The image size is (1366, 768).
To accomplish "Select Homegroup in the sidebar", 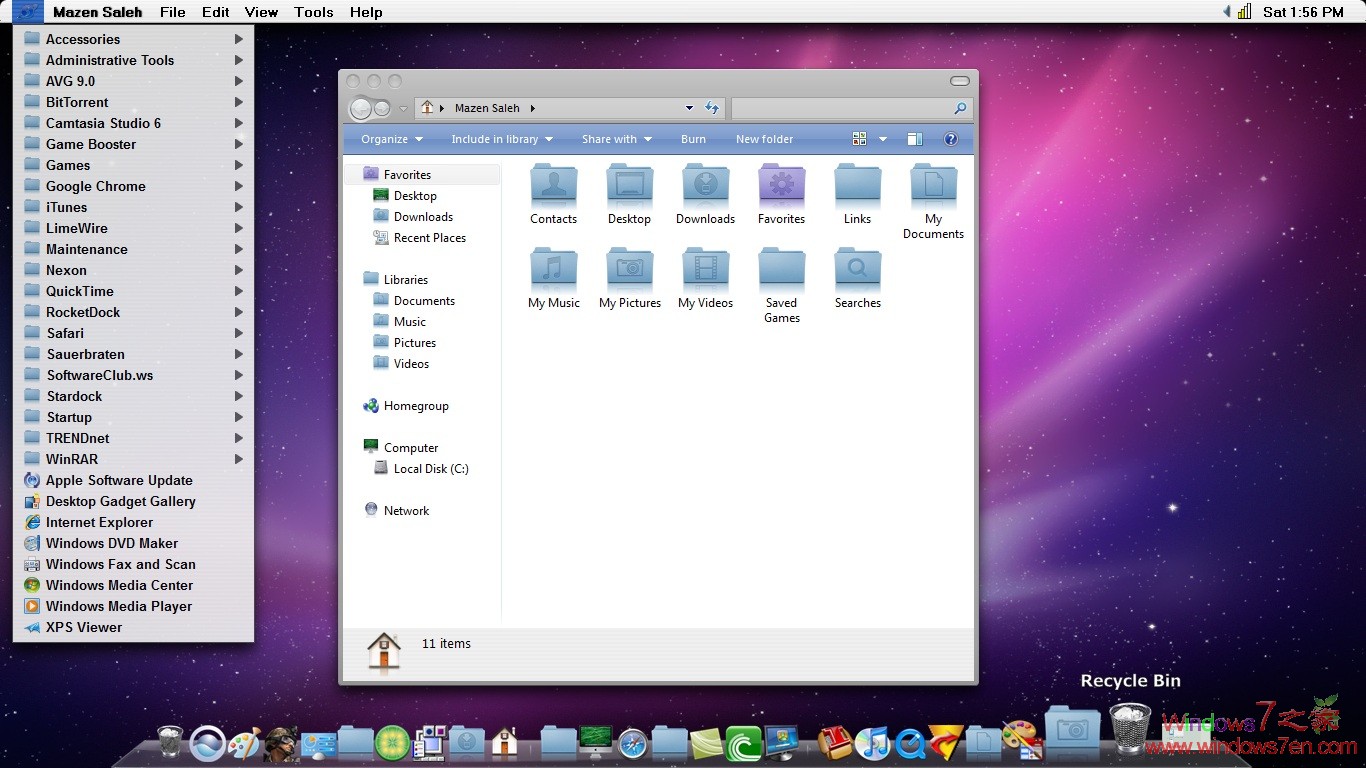I will pyautogui.click(x=414, y=406).
